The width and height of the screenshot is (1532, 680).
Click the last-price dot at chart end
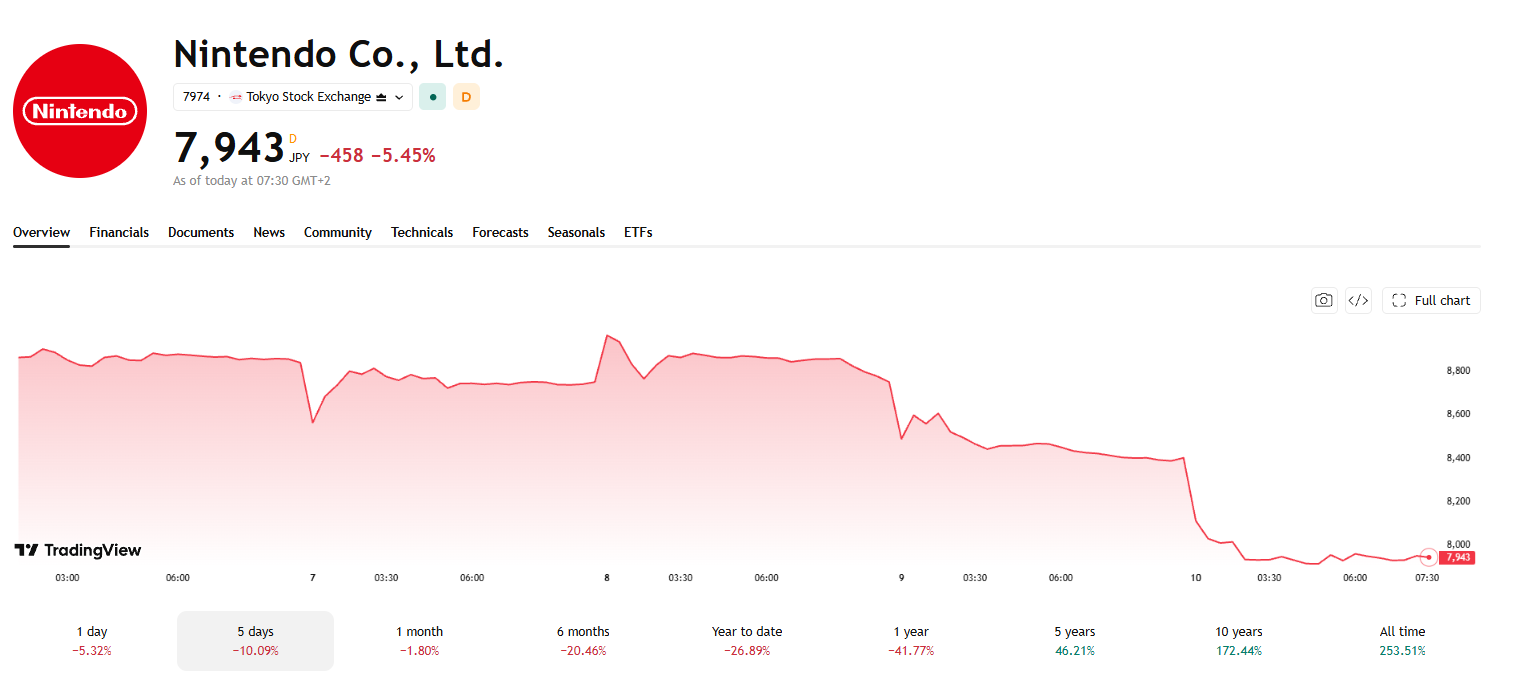coord(1429,556)
